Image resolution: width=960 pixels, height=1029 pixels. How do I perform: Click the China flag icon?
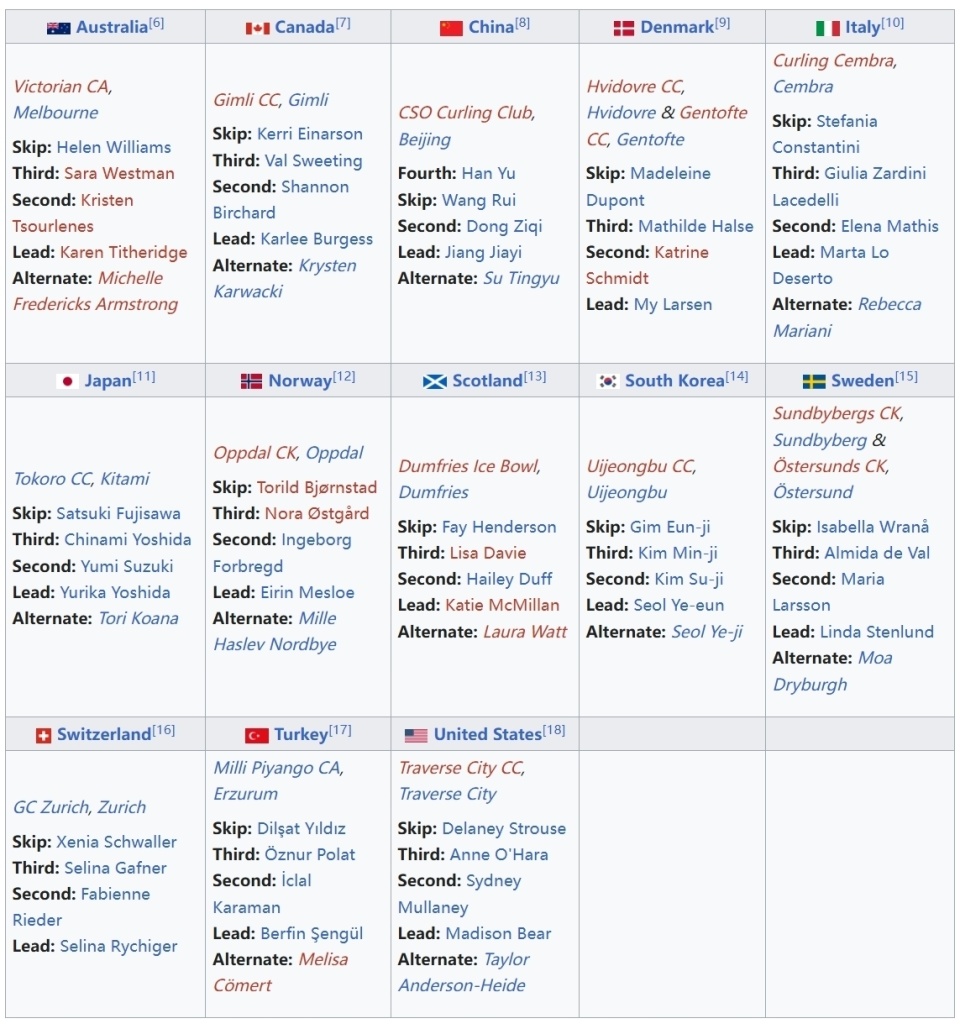point(451,28)
